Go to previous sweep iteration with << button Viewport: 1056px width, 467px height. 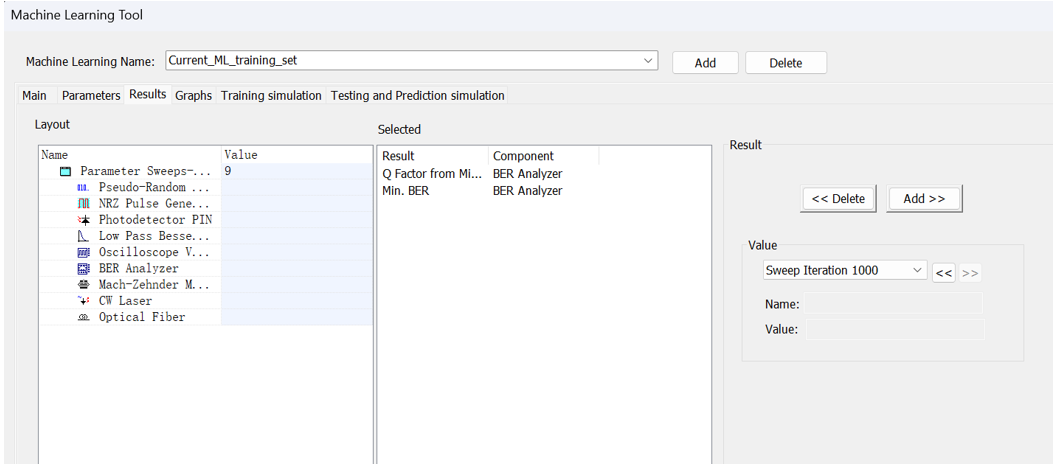click(943, 272)
